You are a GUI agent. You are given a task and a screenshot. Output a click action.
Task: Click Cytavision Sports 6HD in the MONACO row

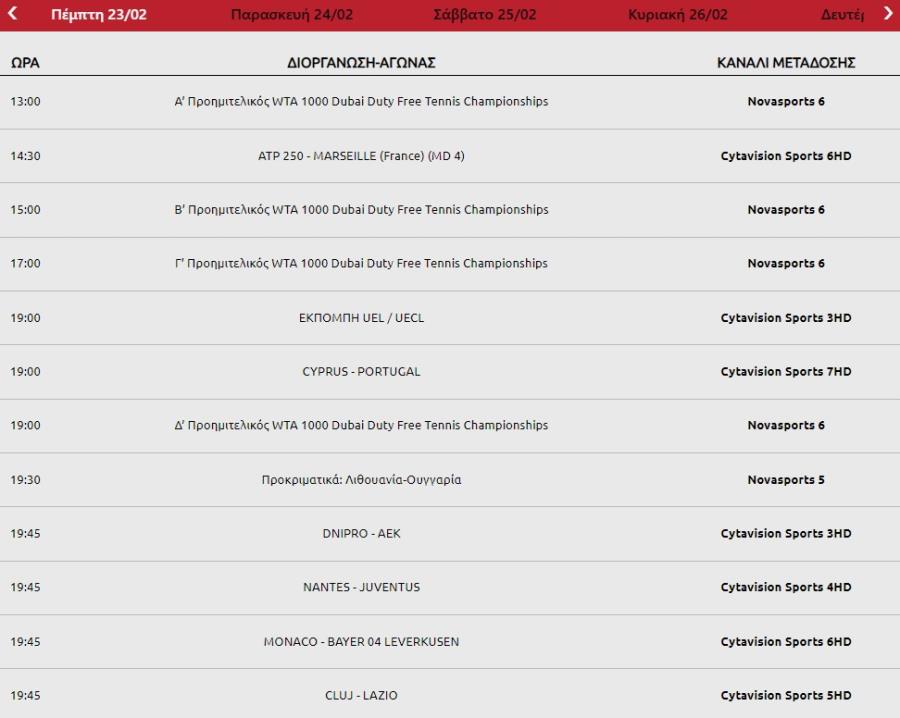pyautogui.click(x=786, y=642)
